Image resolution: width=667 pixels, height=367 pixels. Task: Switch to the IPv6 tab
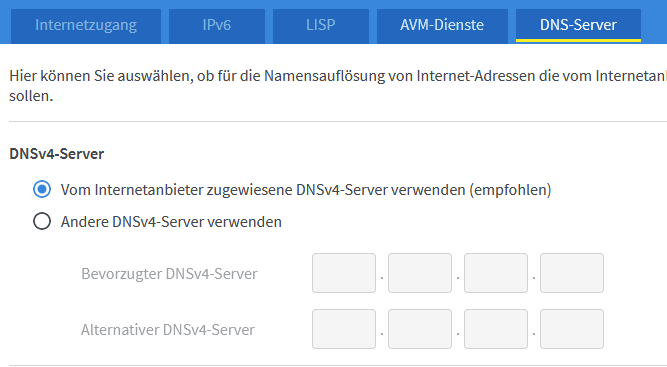pyautogui.click(x=217, y=26)
